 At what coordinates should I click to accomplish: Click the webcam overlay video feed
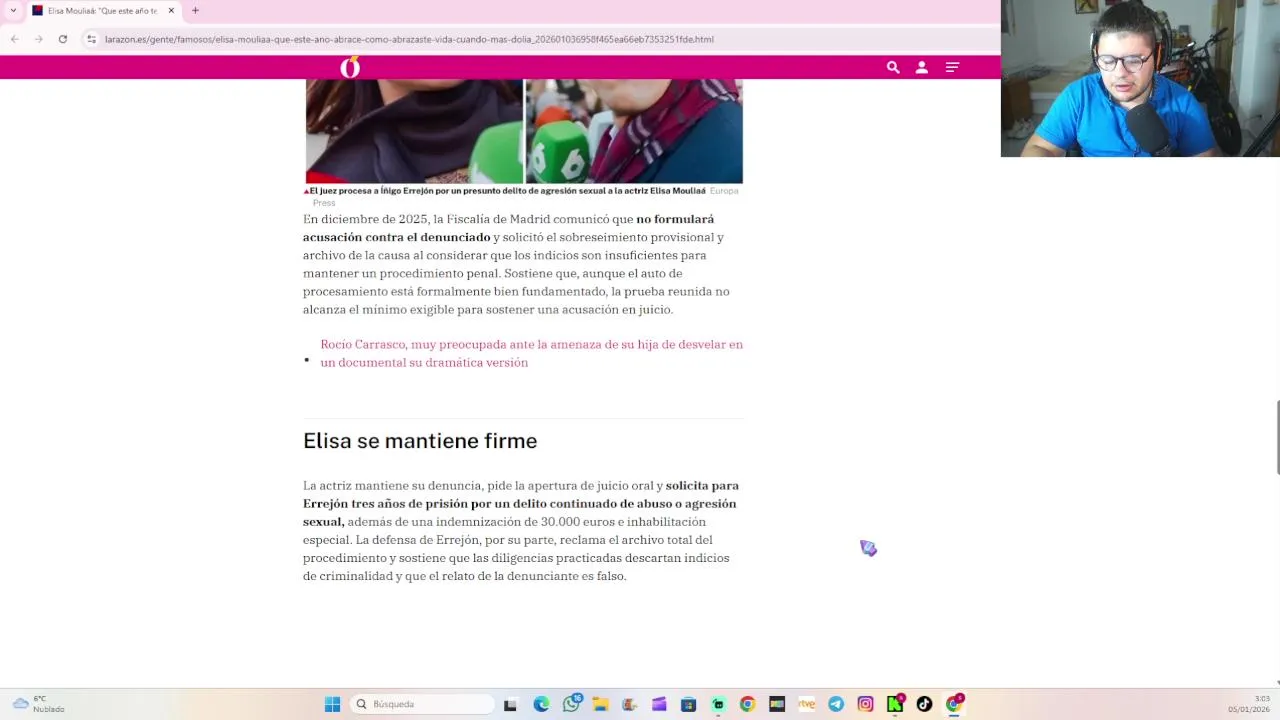[1140, 78]
